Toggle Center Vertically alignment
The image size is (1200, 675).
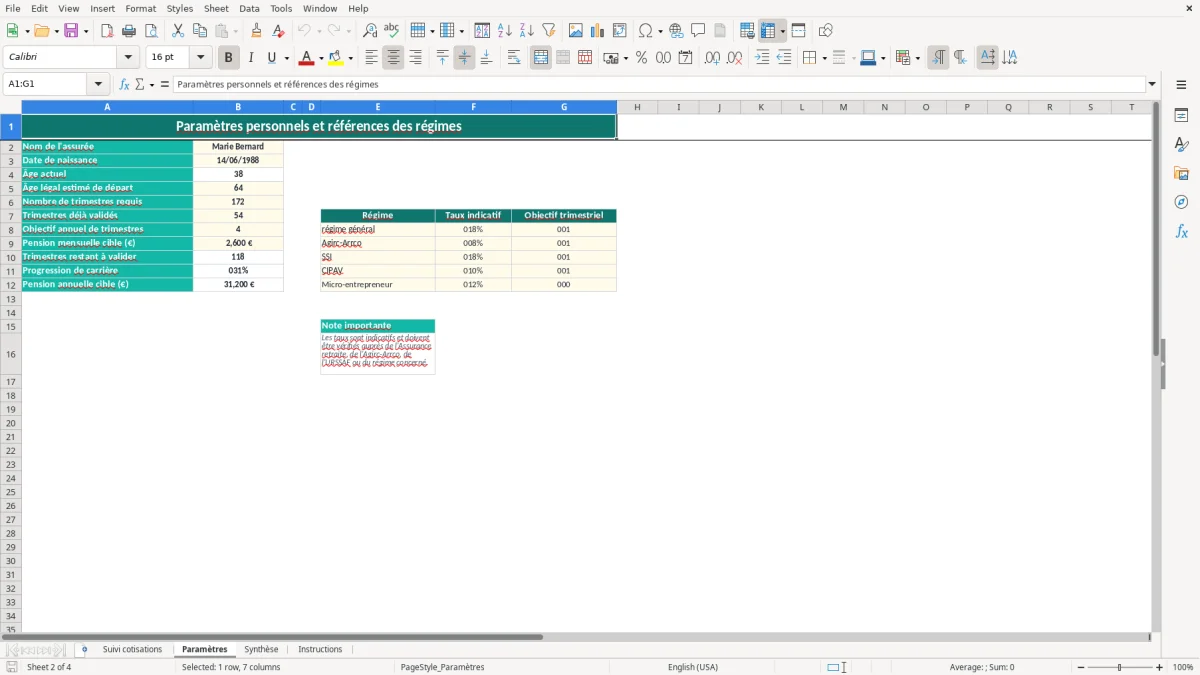tap(464, 58)
